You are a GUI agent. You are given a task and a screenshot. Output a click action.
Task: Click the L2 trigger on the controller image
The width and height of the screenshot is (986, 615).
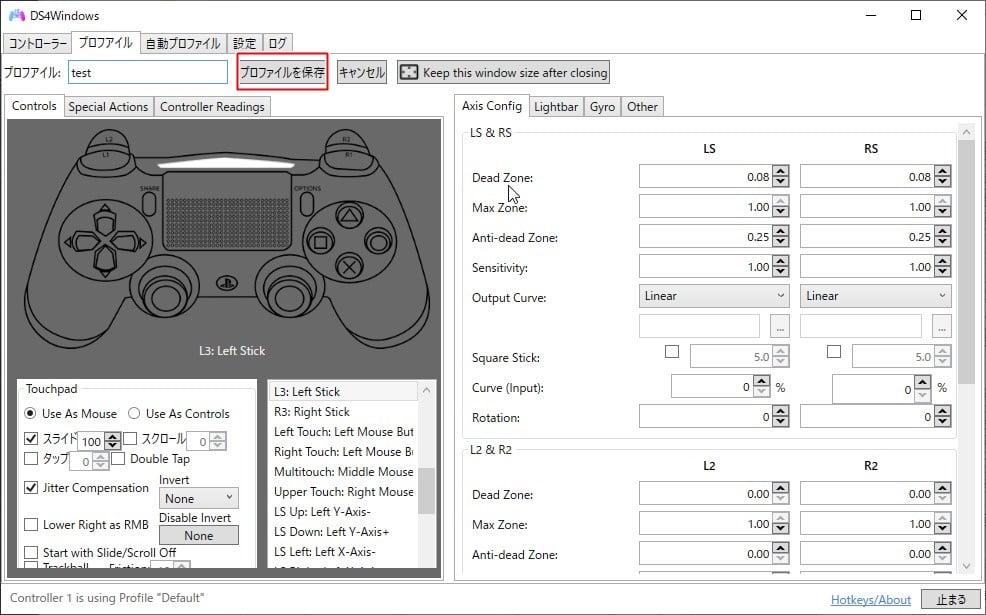coord(109,139)
